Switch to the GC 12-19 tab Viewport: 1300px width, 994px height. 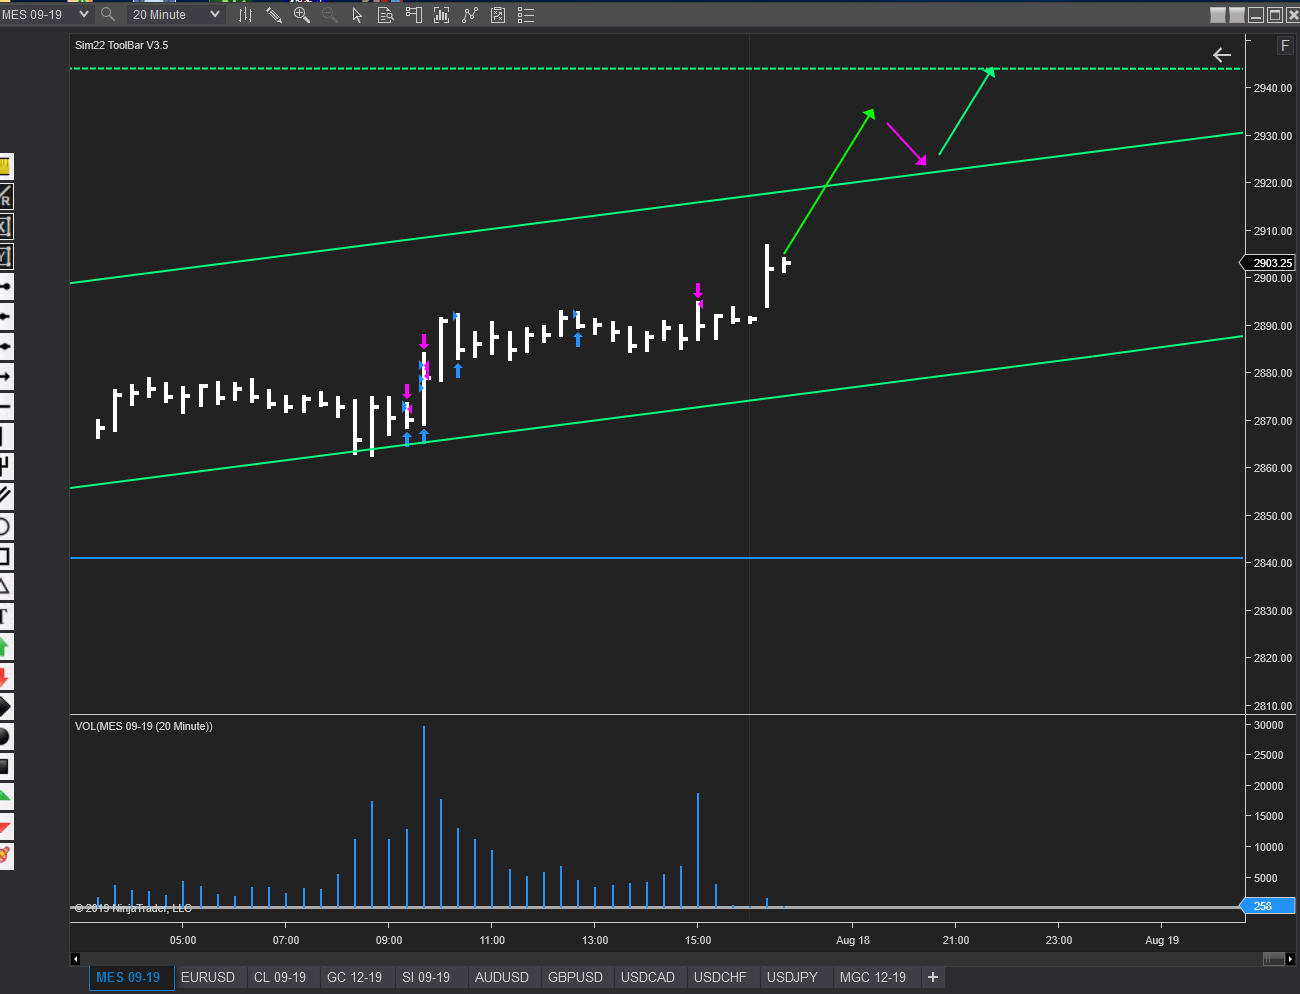click(354, 977)
